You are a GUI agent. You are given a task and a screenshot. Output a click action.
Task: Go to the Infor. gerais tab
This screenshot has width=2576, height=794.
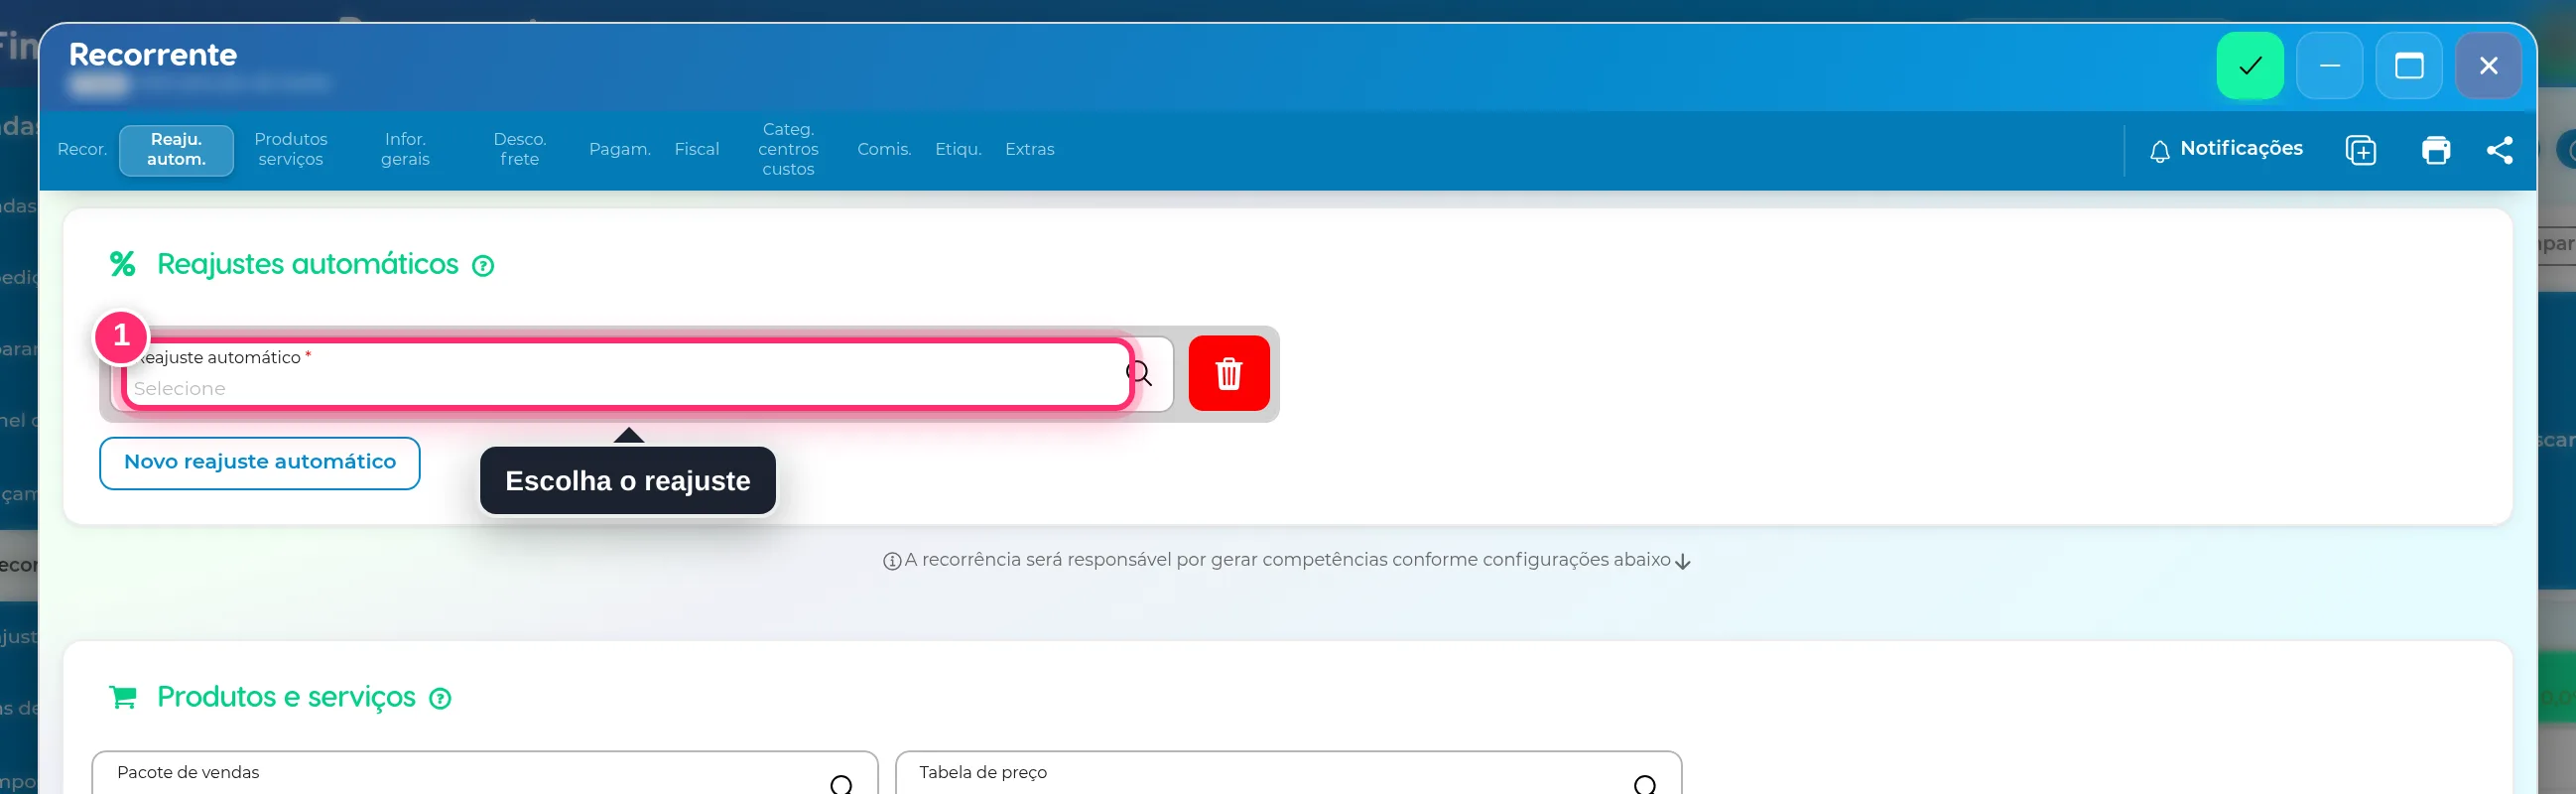point(405,149)
